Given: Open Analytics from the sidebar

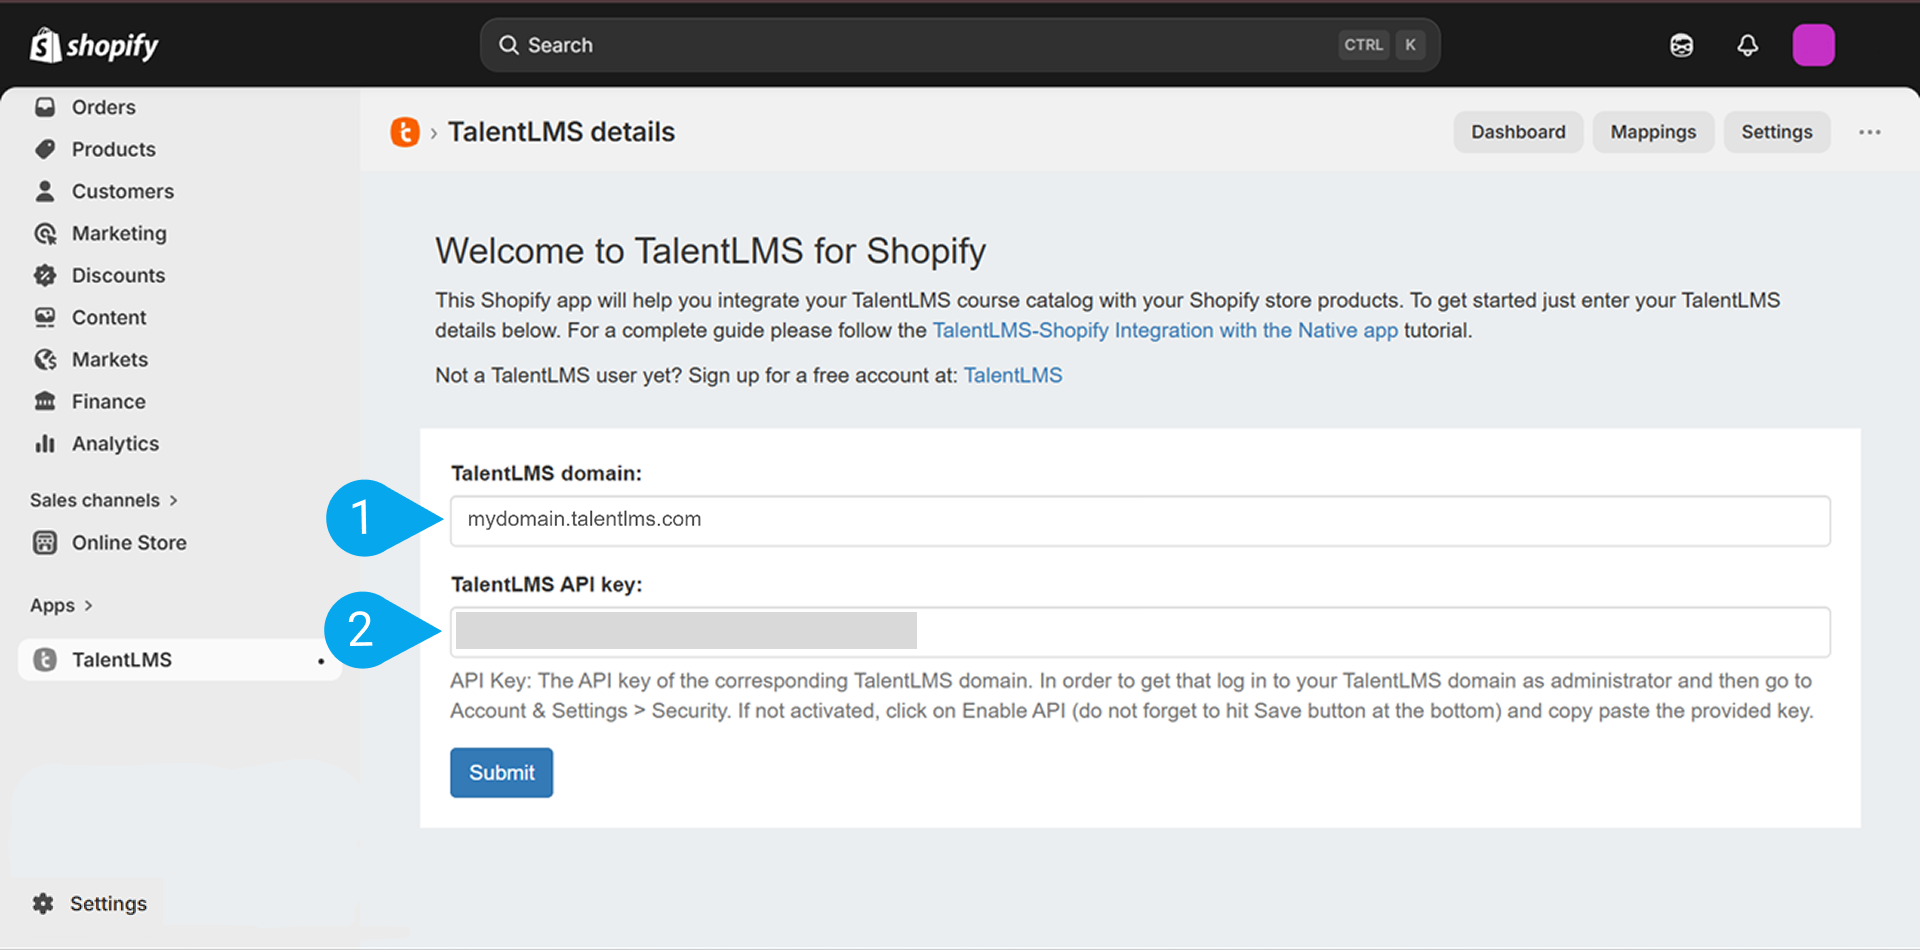Looking at the screenshot, I should 115,443.
